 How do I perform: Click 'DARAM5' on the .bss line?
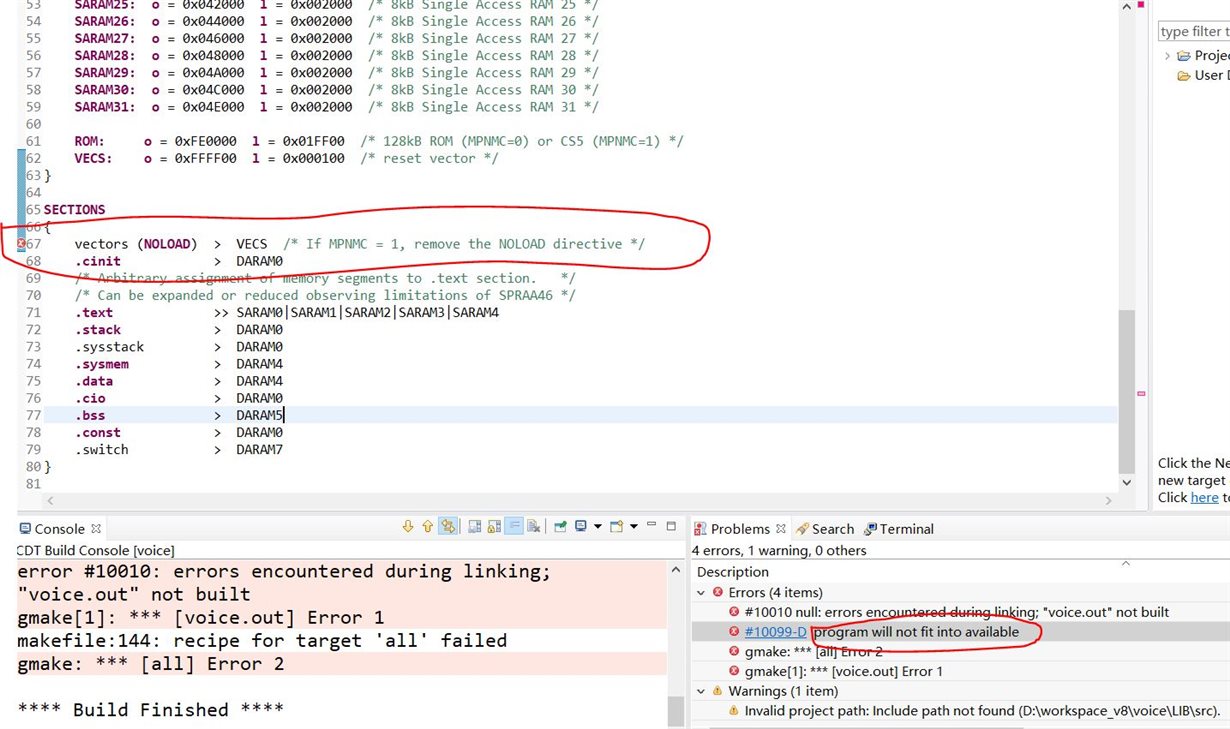(x=260, y=415)
